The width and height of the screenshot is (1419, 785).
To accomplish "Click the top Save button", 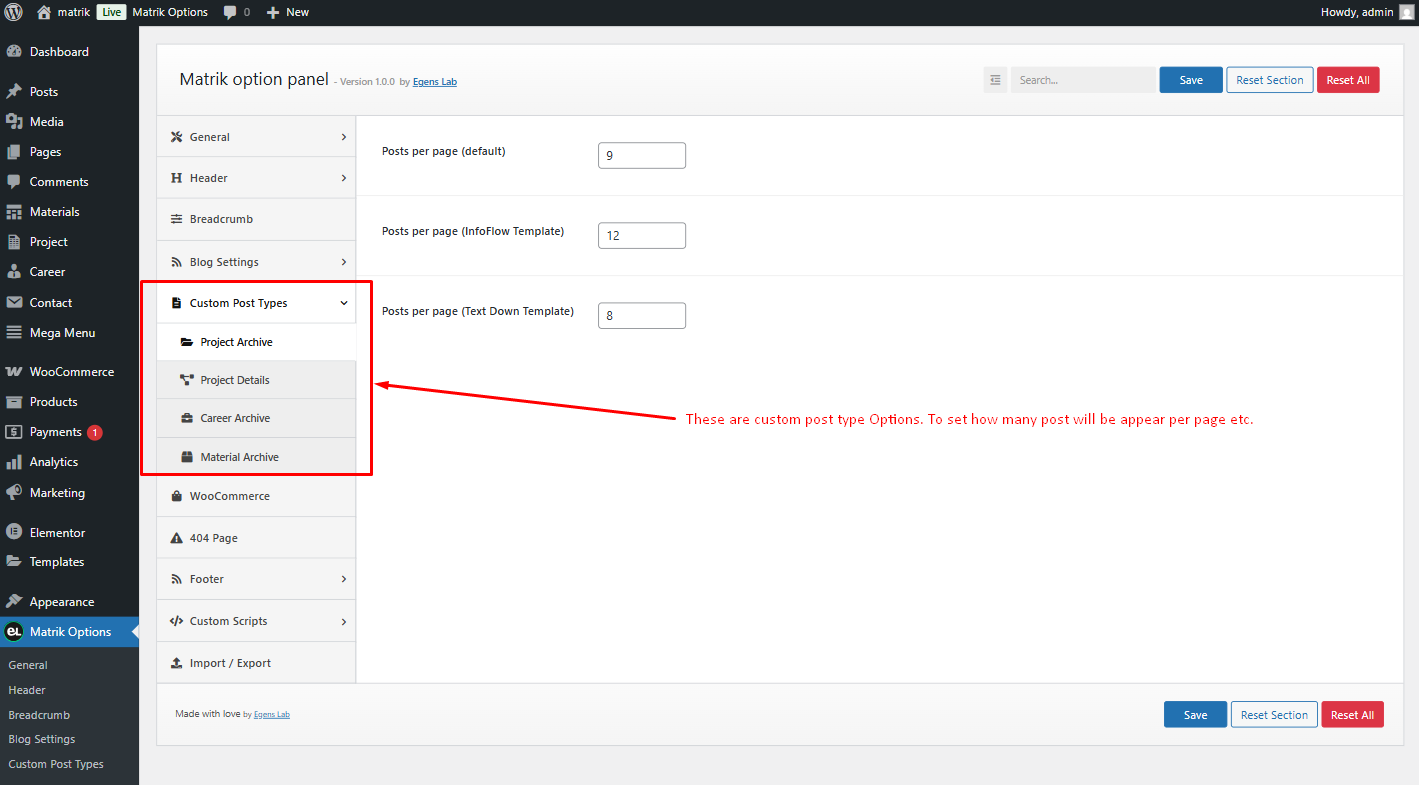I will [x=1191, y=80].
